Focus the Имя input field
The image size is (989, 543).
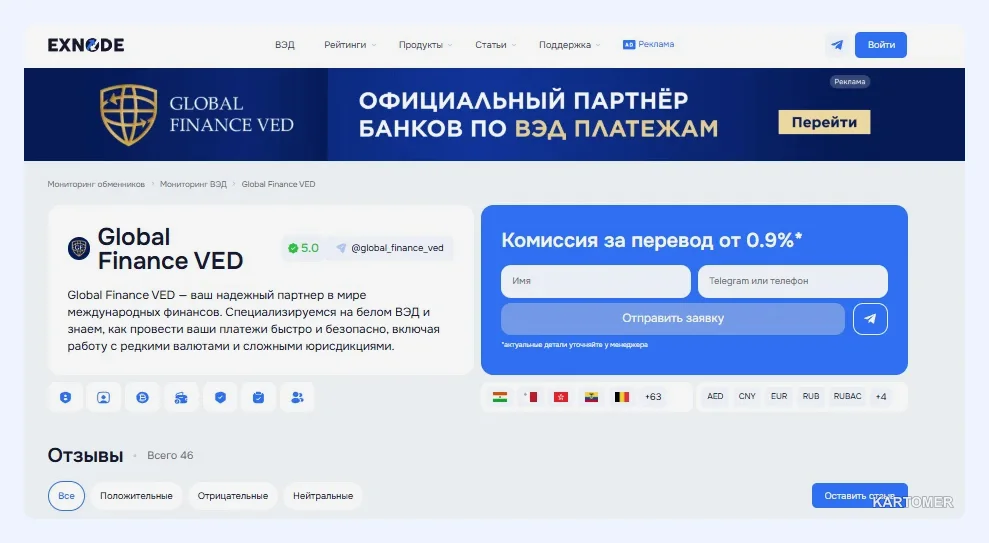(595, 281)
